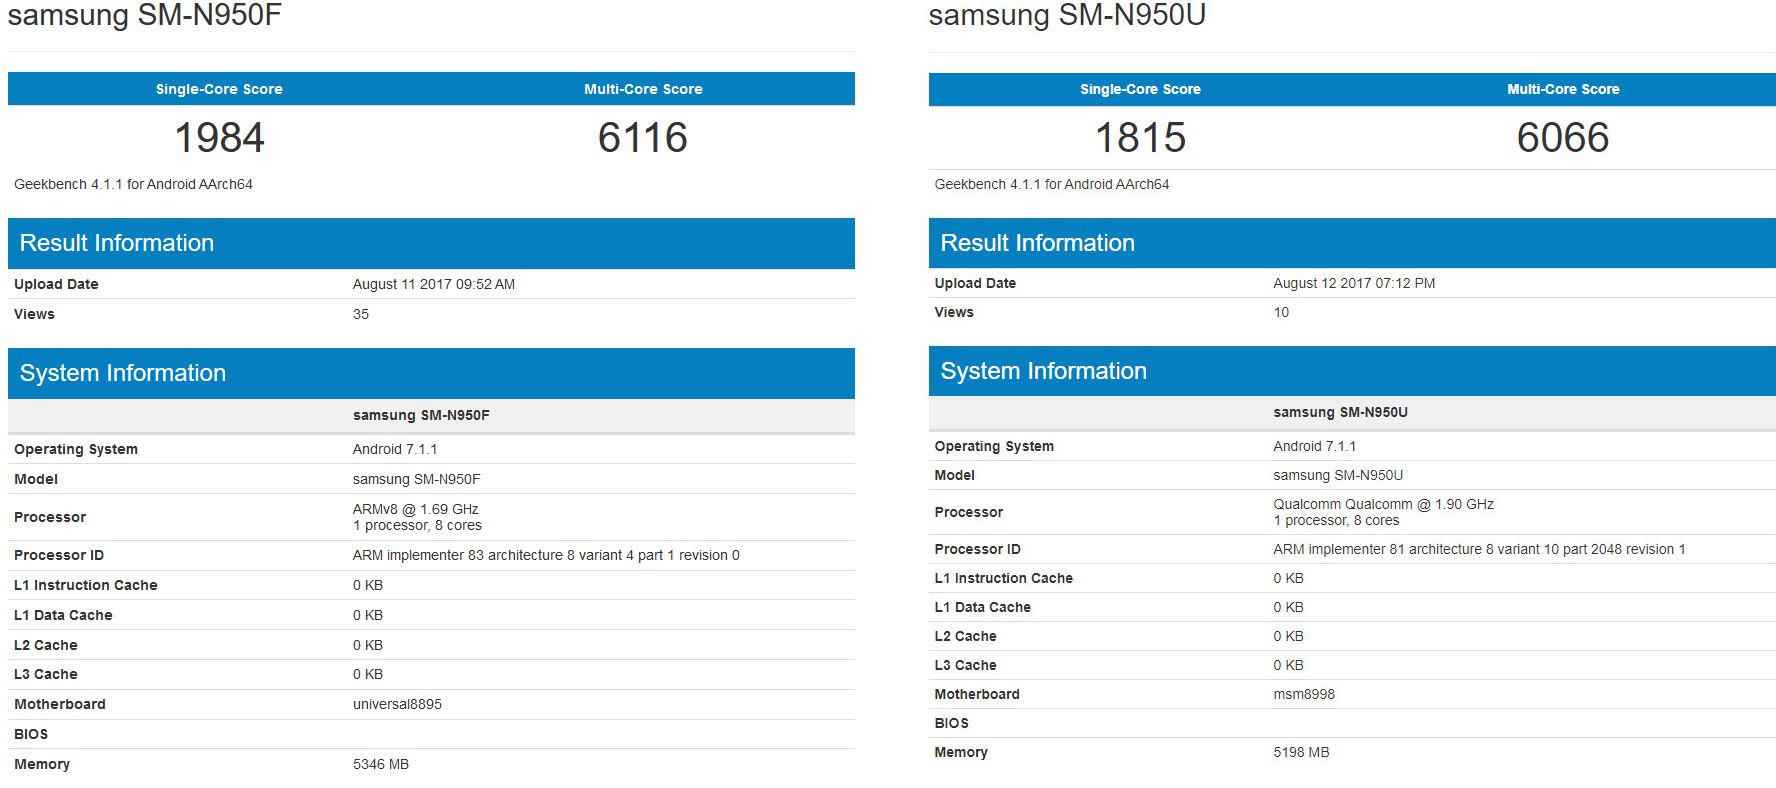Click the Geekbench 4.1.1 version line under 1815
Screen dimensions: 1776x788
coord(1052,184)
